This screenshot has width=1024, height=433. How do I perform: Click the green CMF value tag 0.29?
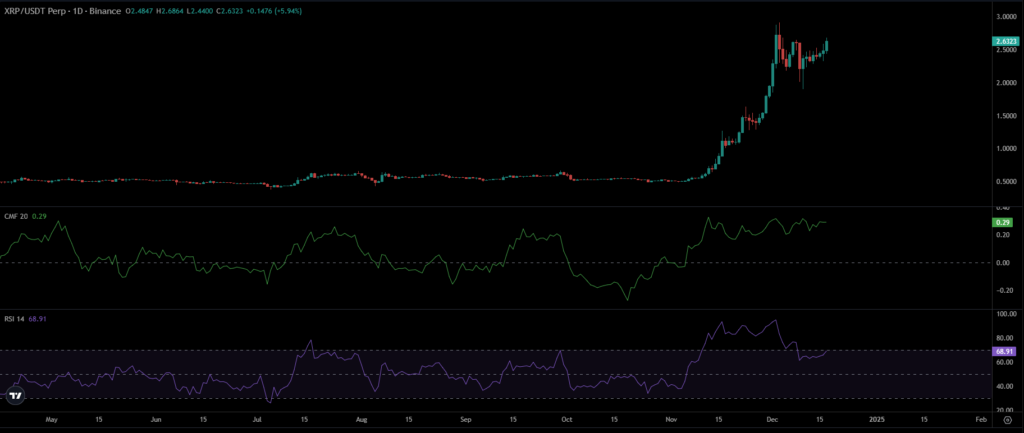tap(1002, 222)
